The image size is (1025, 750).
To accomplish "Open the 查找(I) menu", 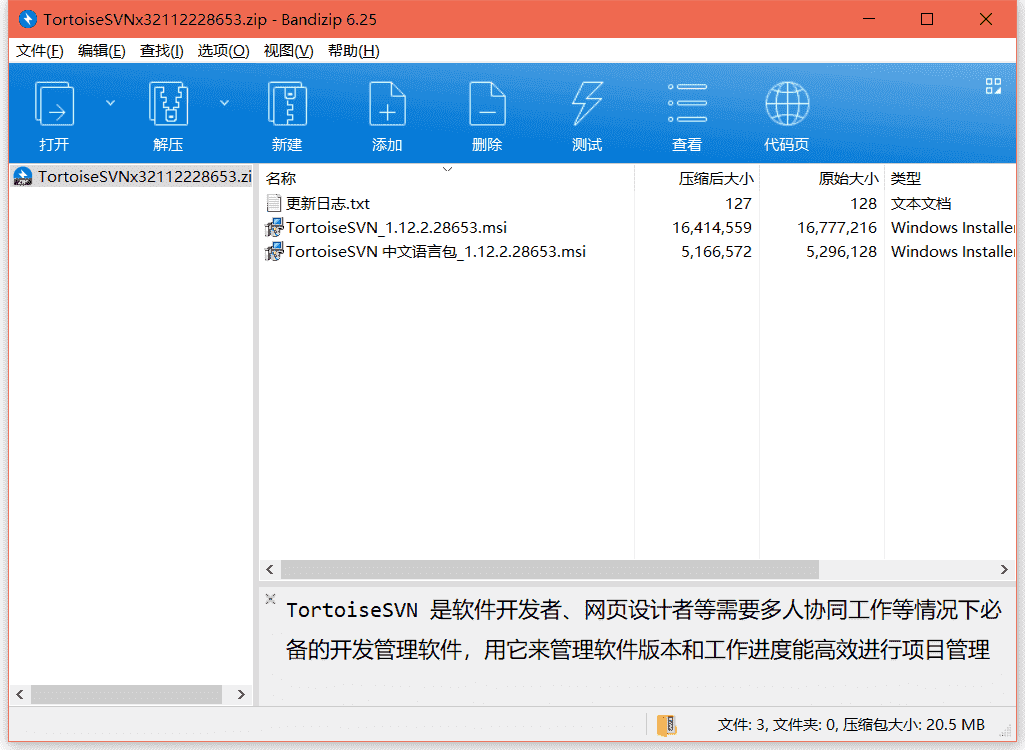I will (x=161, y=51).
